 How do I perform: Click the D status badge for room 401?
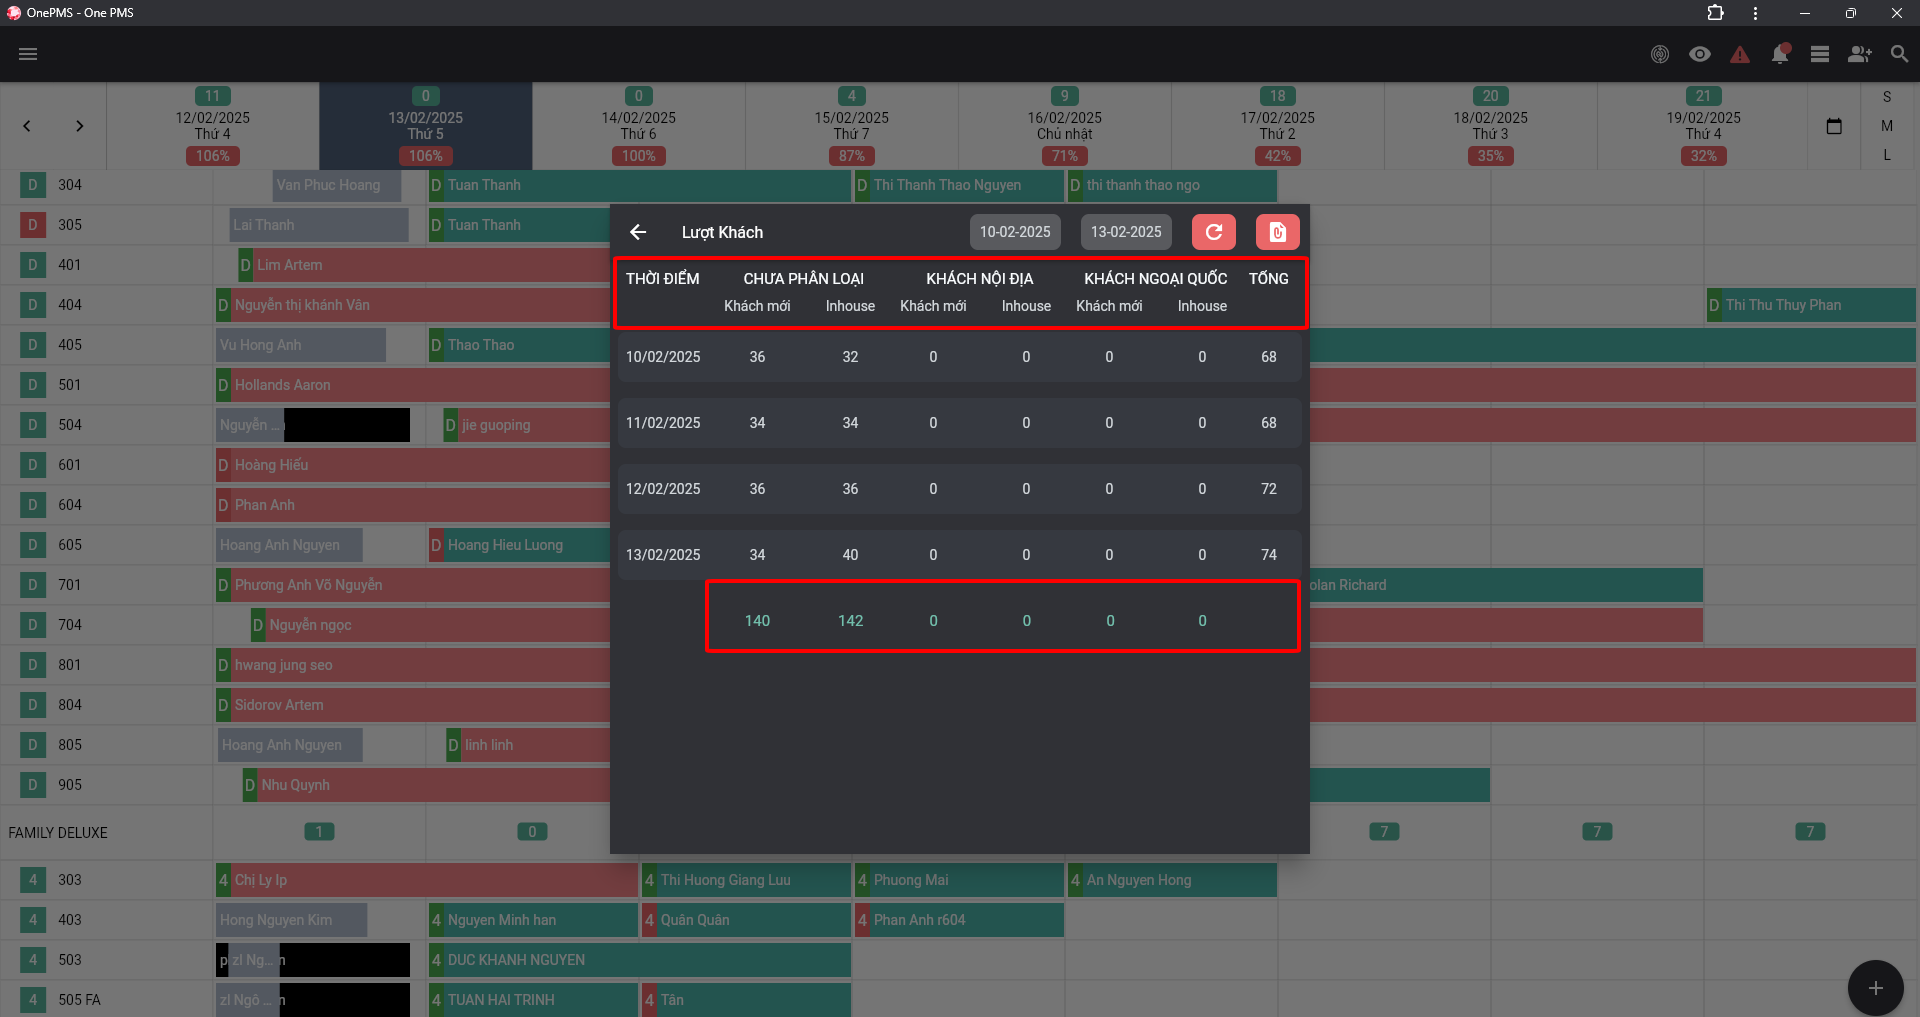(x=33, y=265)
